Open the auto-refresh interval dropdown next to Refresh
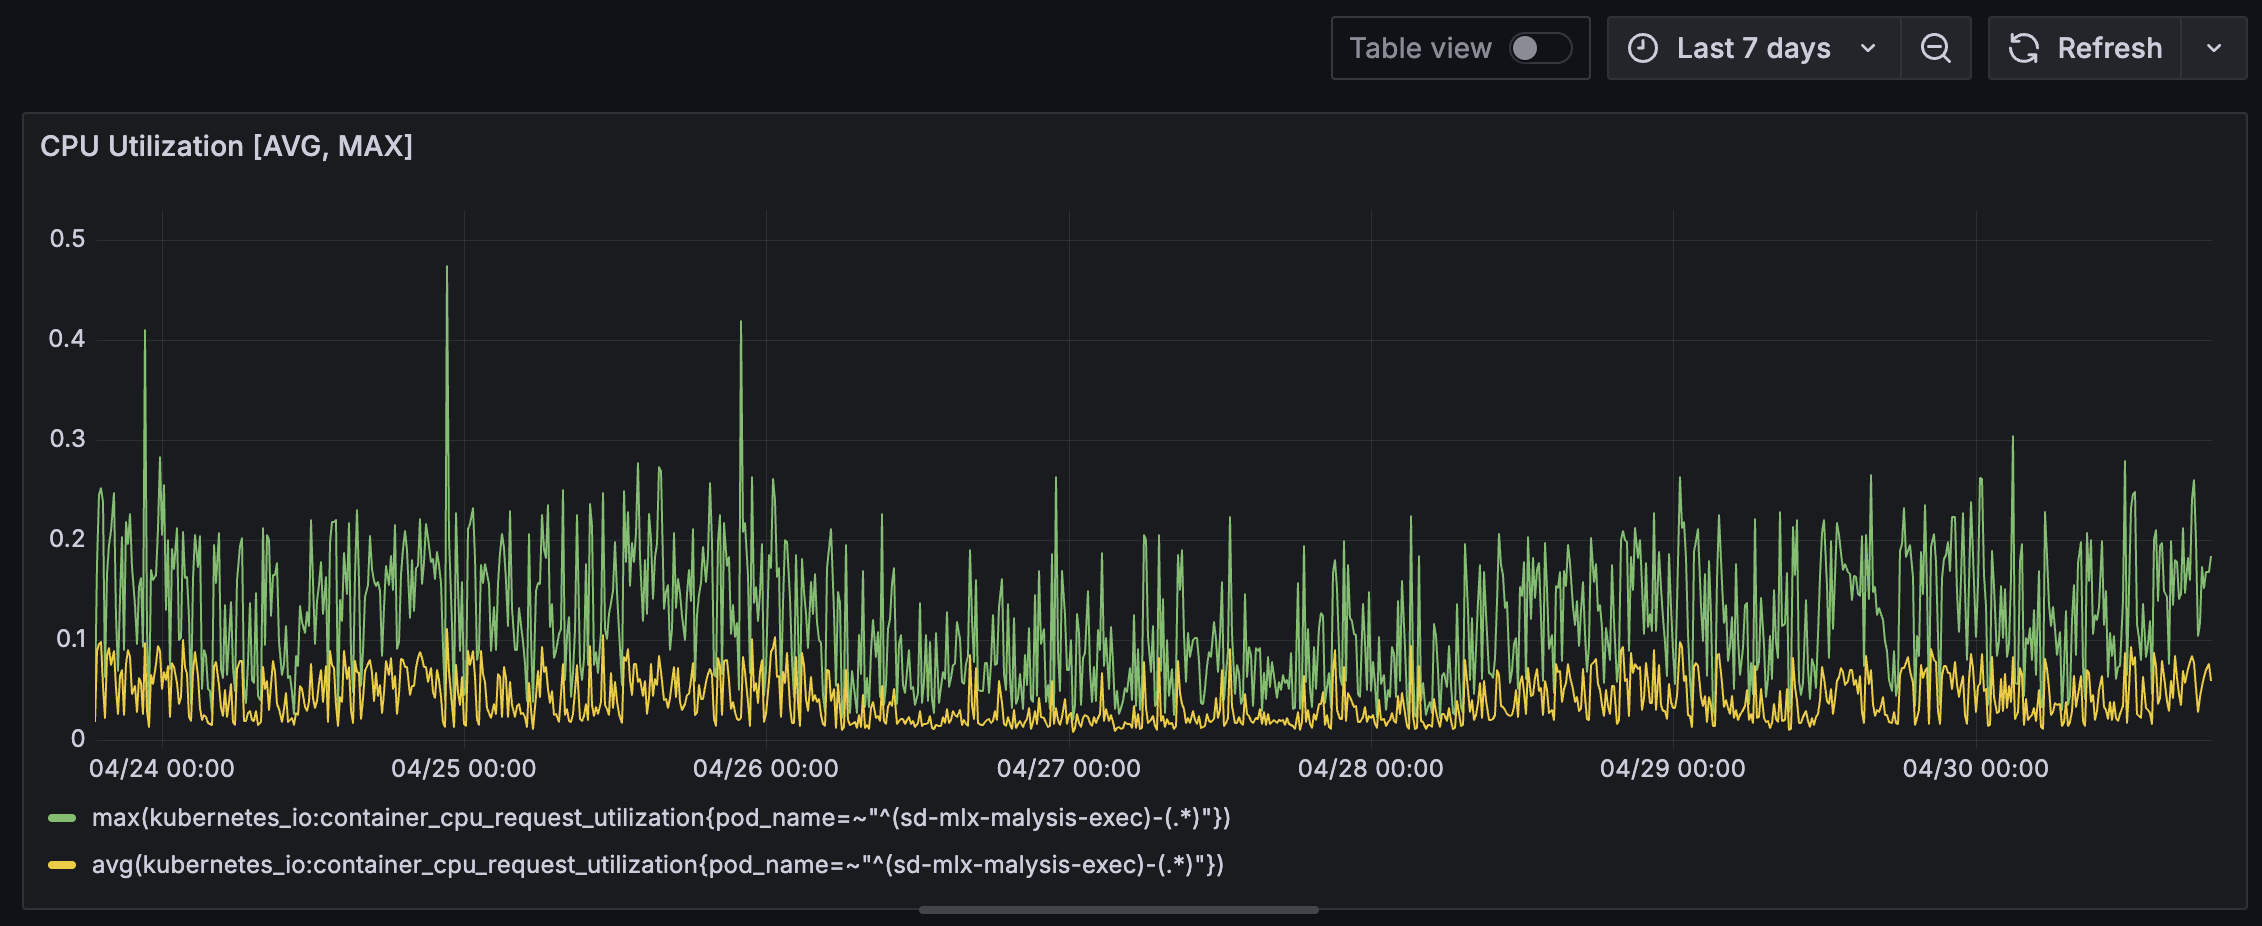 click(x=2215, y=47)
